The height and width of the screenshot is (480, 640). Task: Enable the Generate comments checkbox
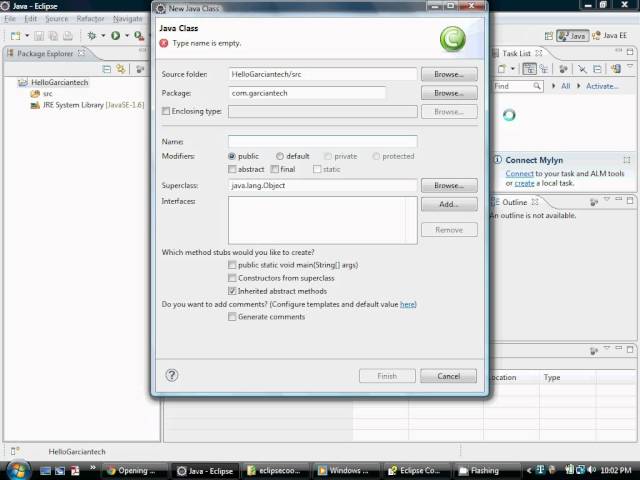(x=232, y=317)
